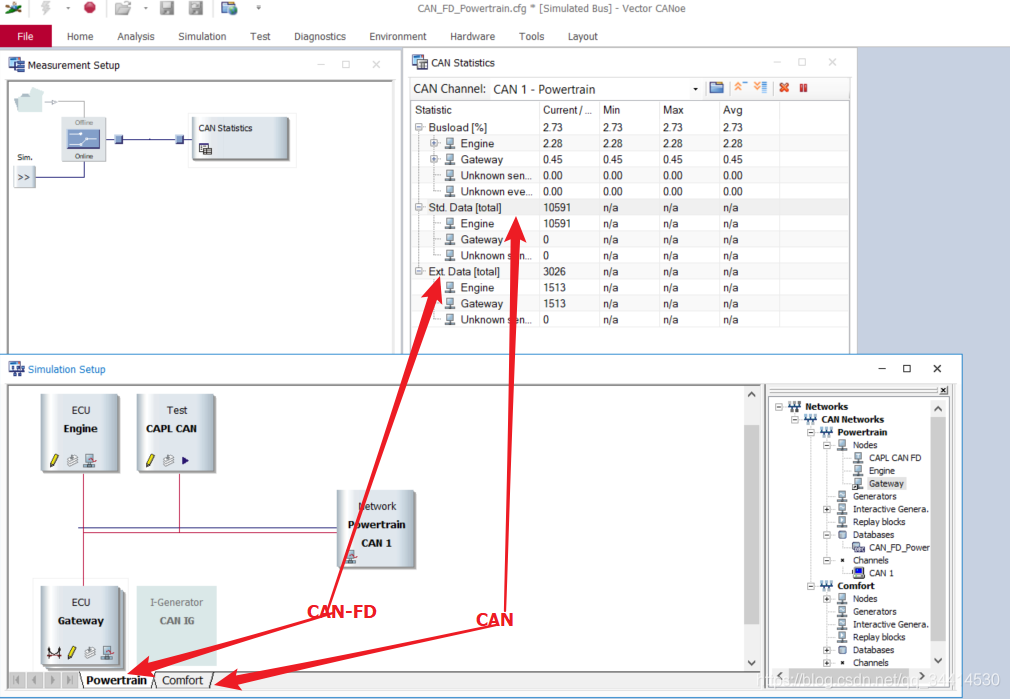This screenshot has width=1010, height=699.
Task: Click network tree horizontal scrollbar right arrow
Action: (x=922, y=675)
